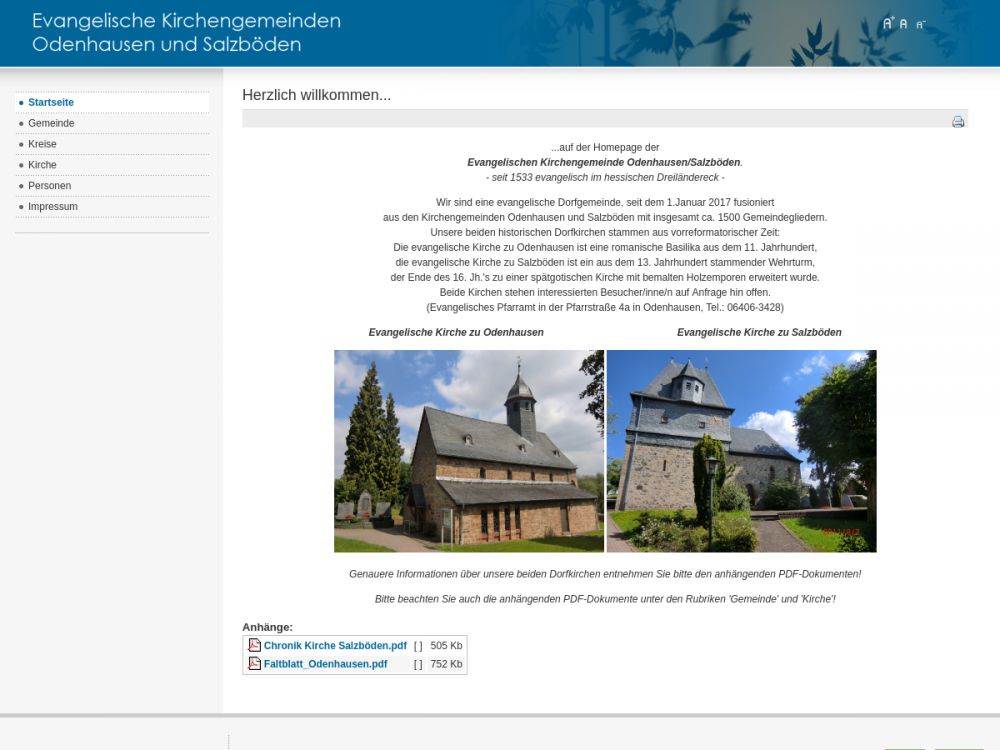Navigate to Personen in the sidebar
The image size is (1000, 750).
[x=49, y=186]
